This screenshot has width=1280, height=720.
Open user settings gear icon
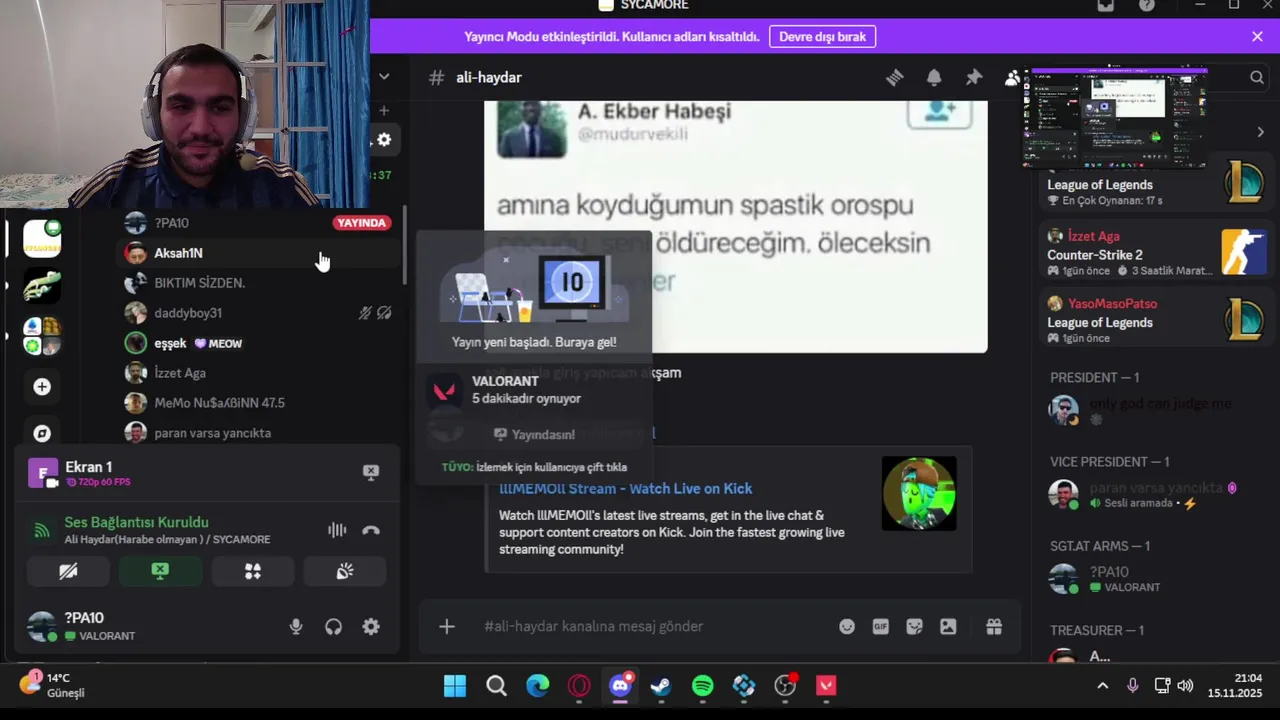[x=371, y=627]
